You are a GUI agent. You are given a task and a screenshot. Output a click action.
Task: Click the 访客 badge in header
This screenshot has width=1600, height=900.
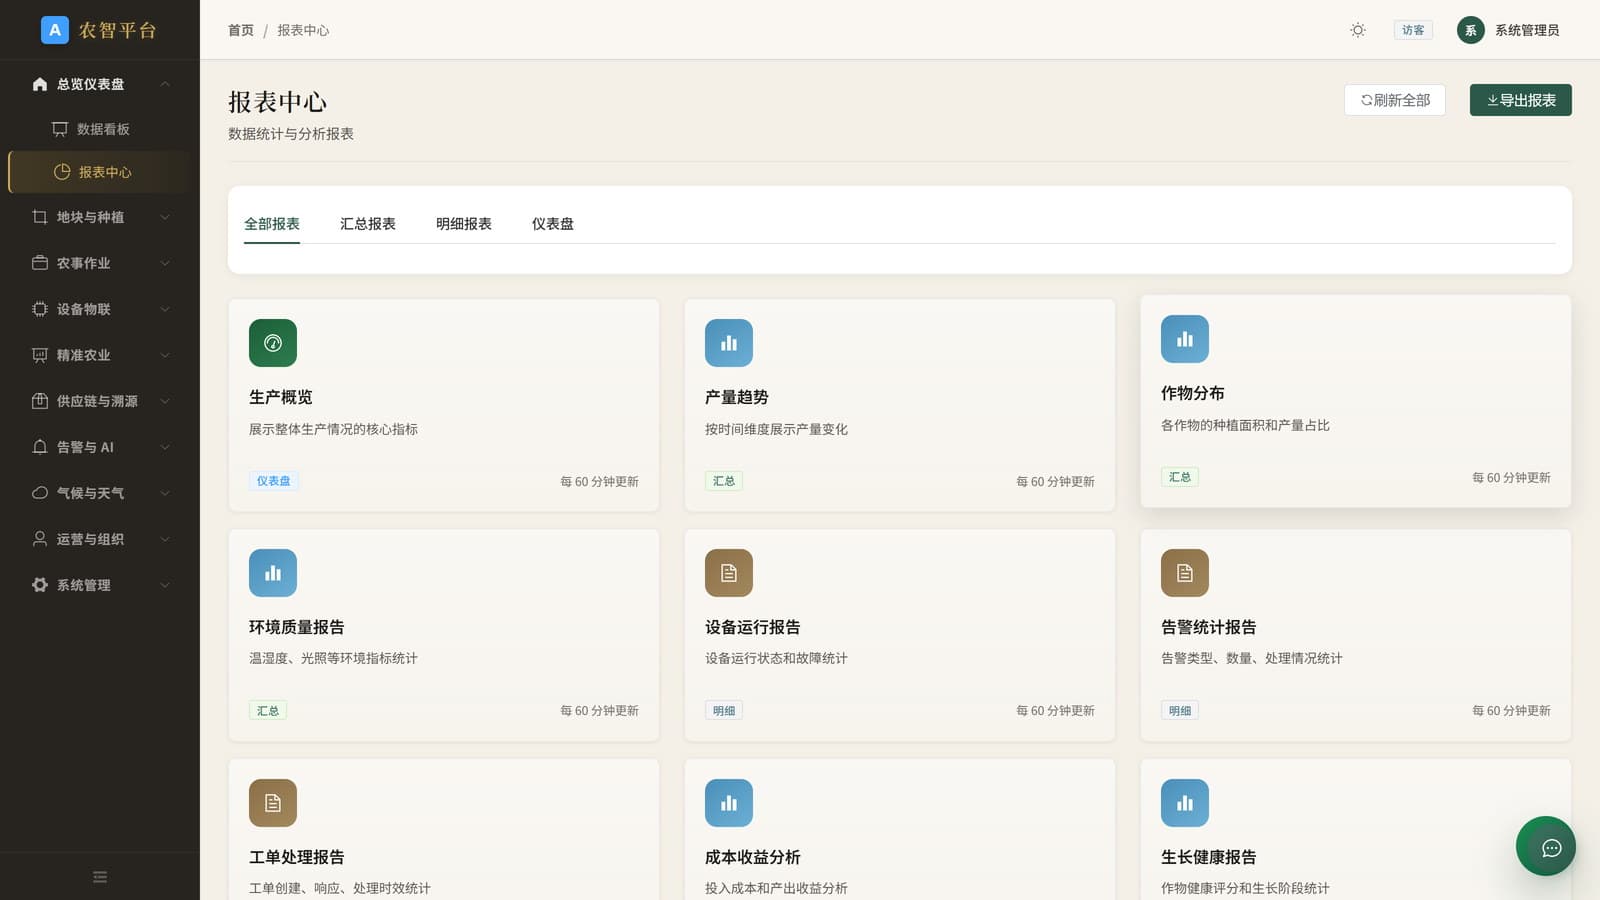click(1413, 30)
